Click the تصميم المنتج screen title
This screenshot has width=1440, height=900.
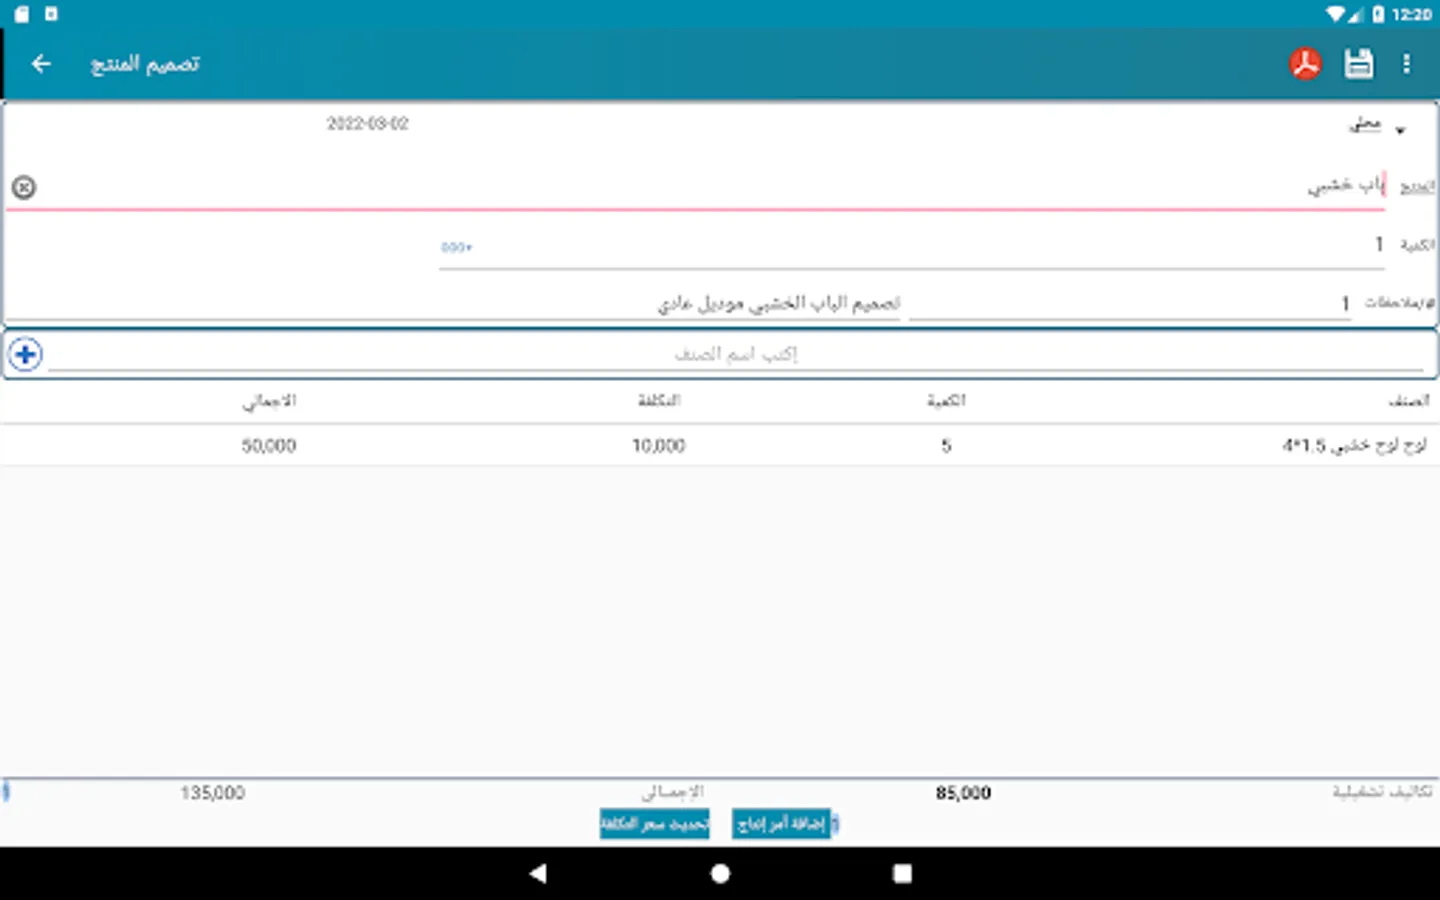(x=145, y=64)
